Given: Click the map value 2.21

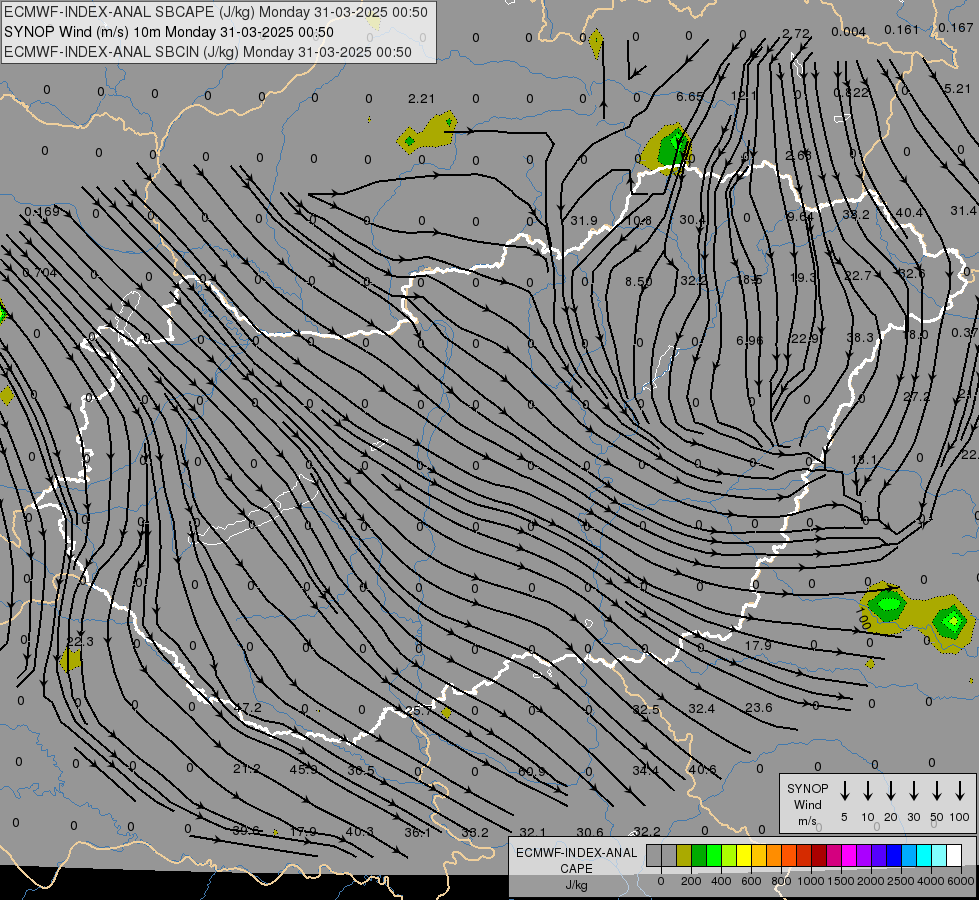Looking at the screenshot, I should 421,99.
